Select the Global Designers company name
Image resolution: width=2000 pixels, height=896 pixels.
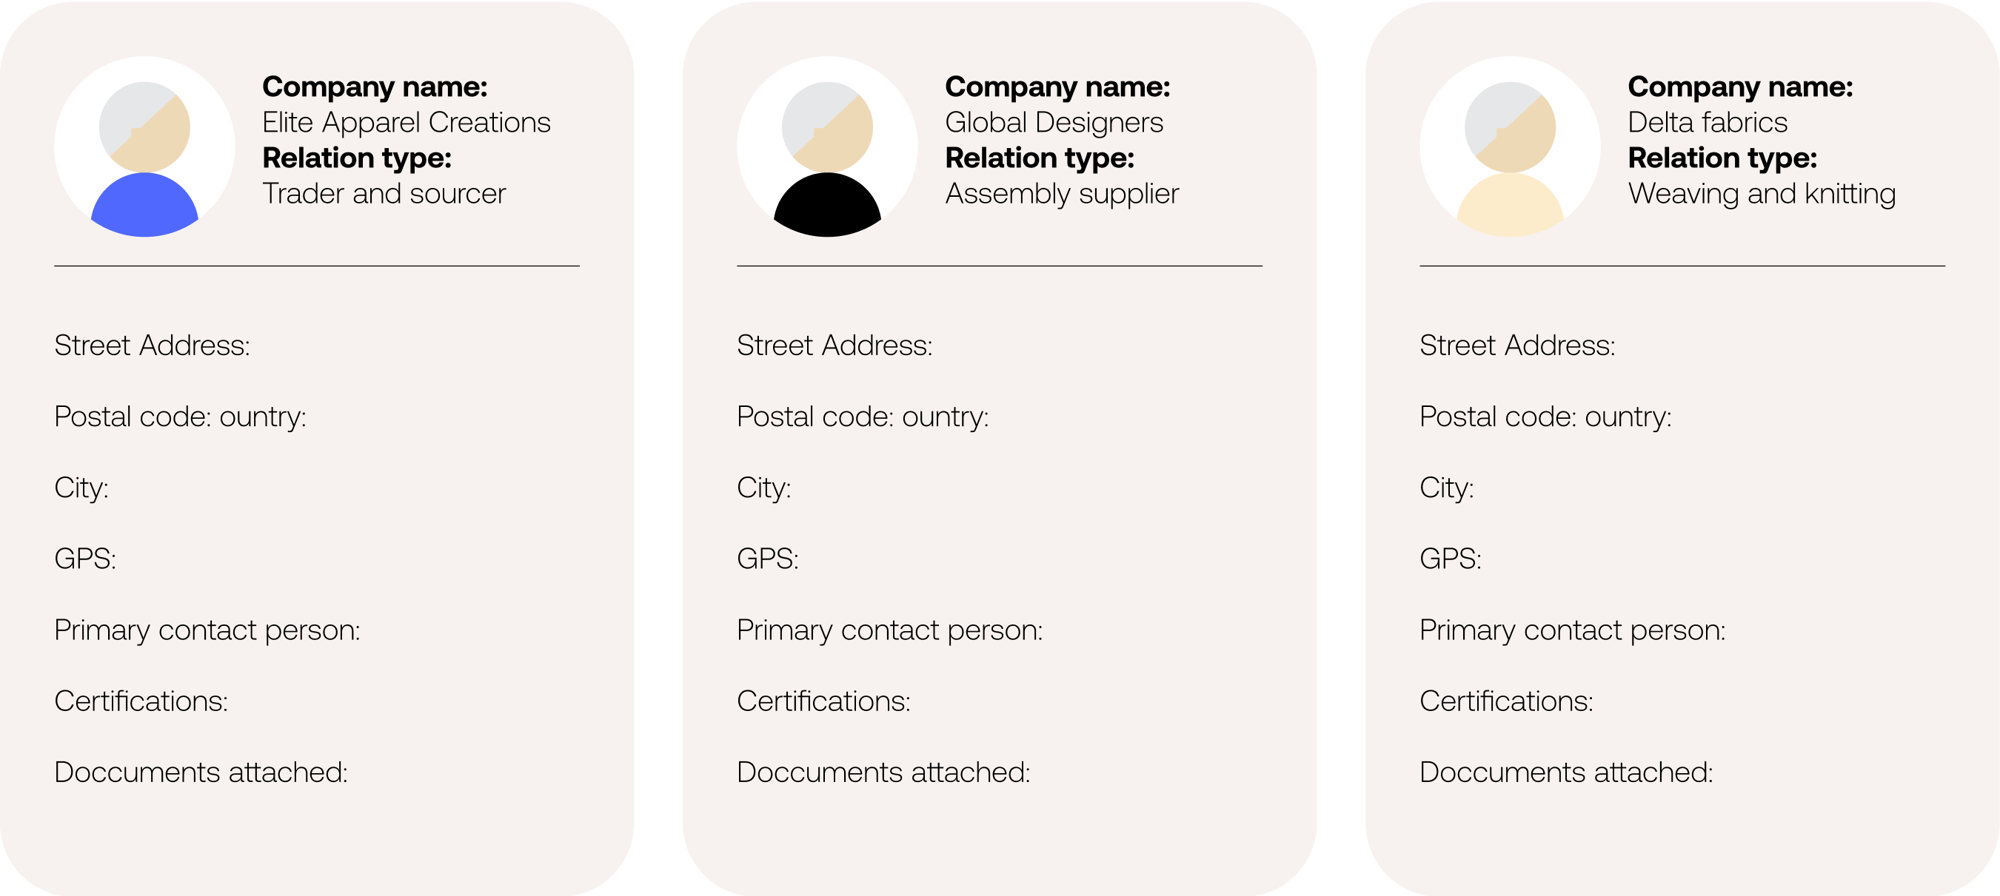[x=1054, y=123]
